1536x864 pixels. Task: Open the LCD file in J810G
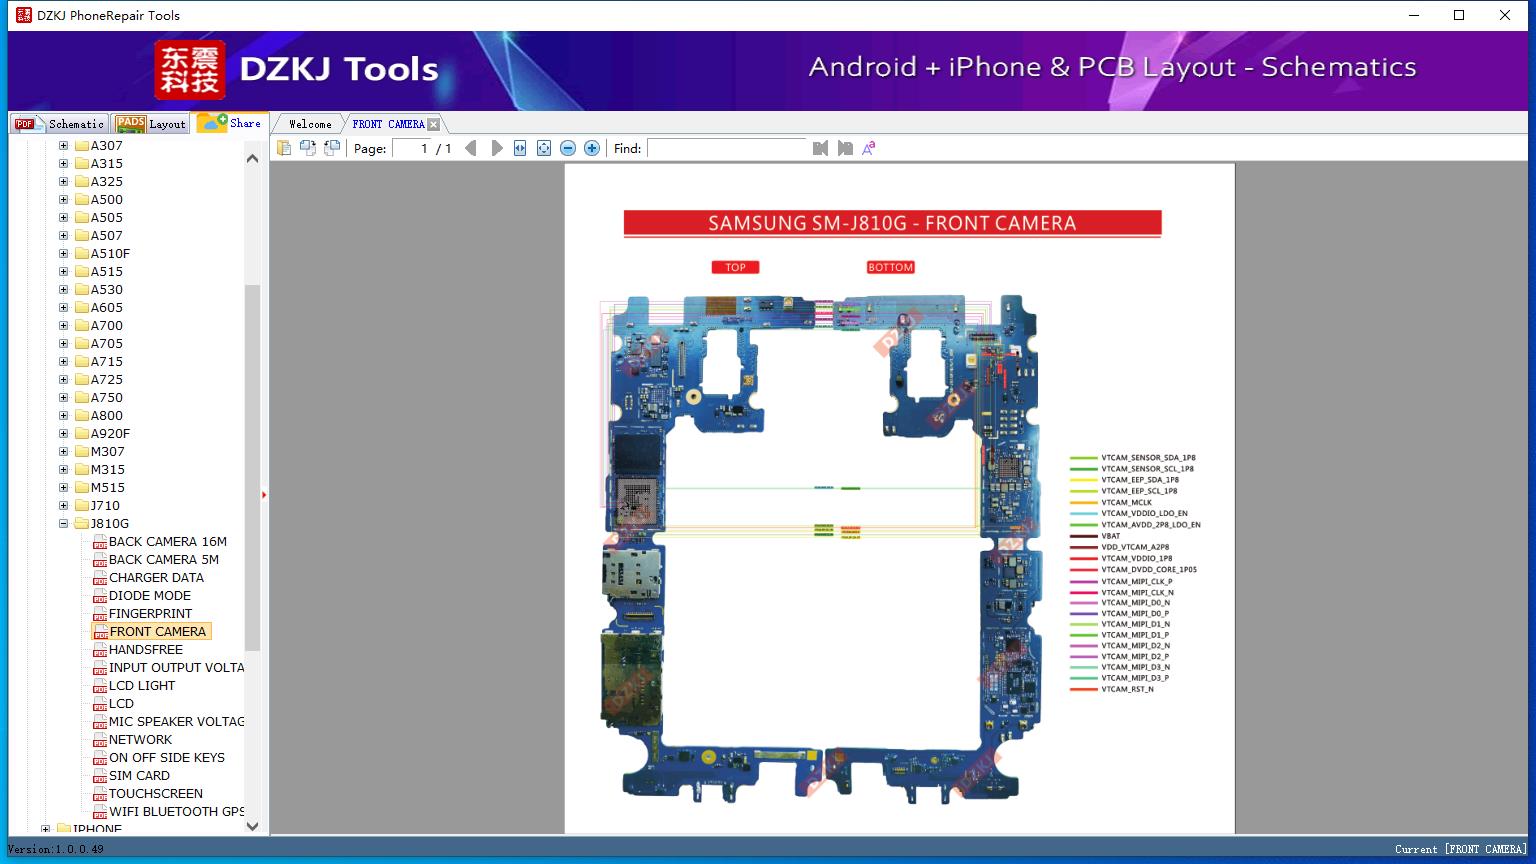121,704
